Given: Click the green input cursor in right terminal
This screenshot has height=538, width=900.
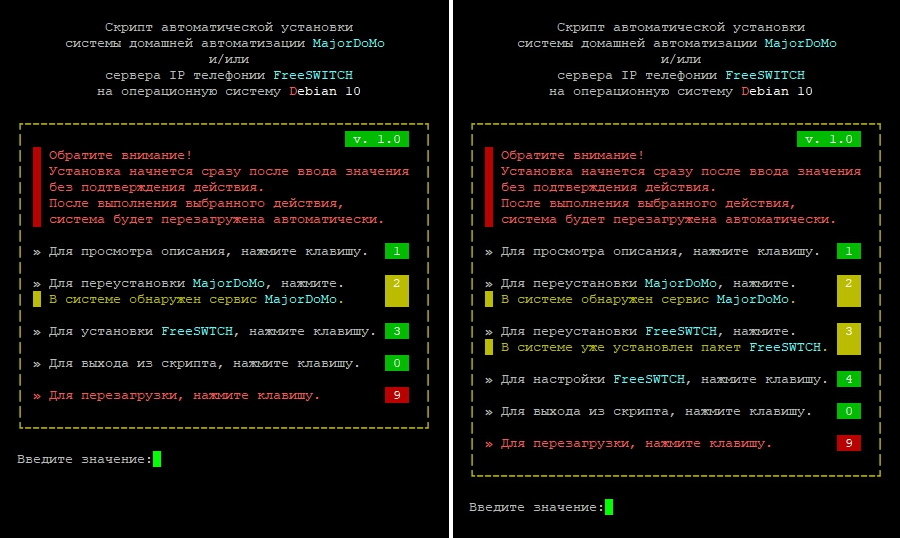Looking at the screenshot, I should pyautogui.click(x=609, y=507).
